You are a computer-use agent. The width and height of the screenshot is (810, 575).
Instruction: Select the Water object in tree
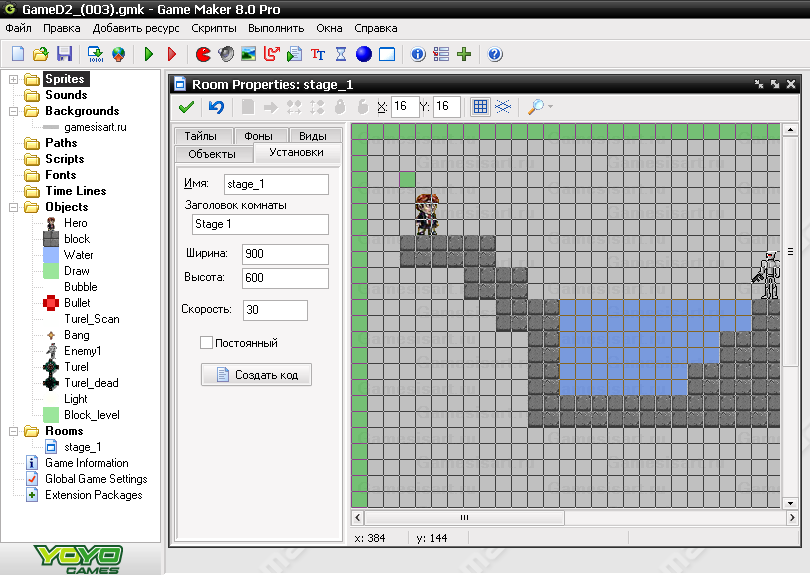[79, 255]
